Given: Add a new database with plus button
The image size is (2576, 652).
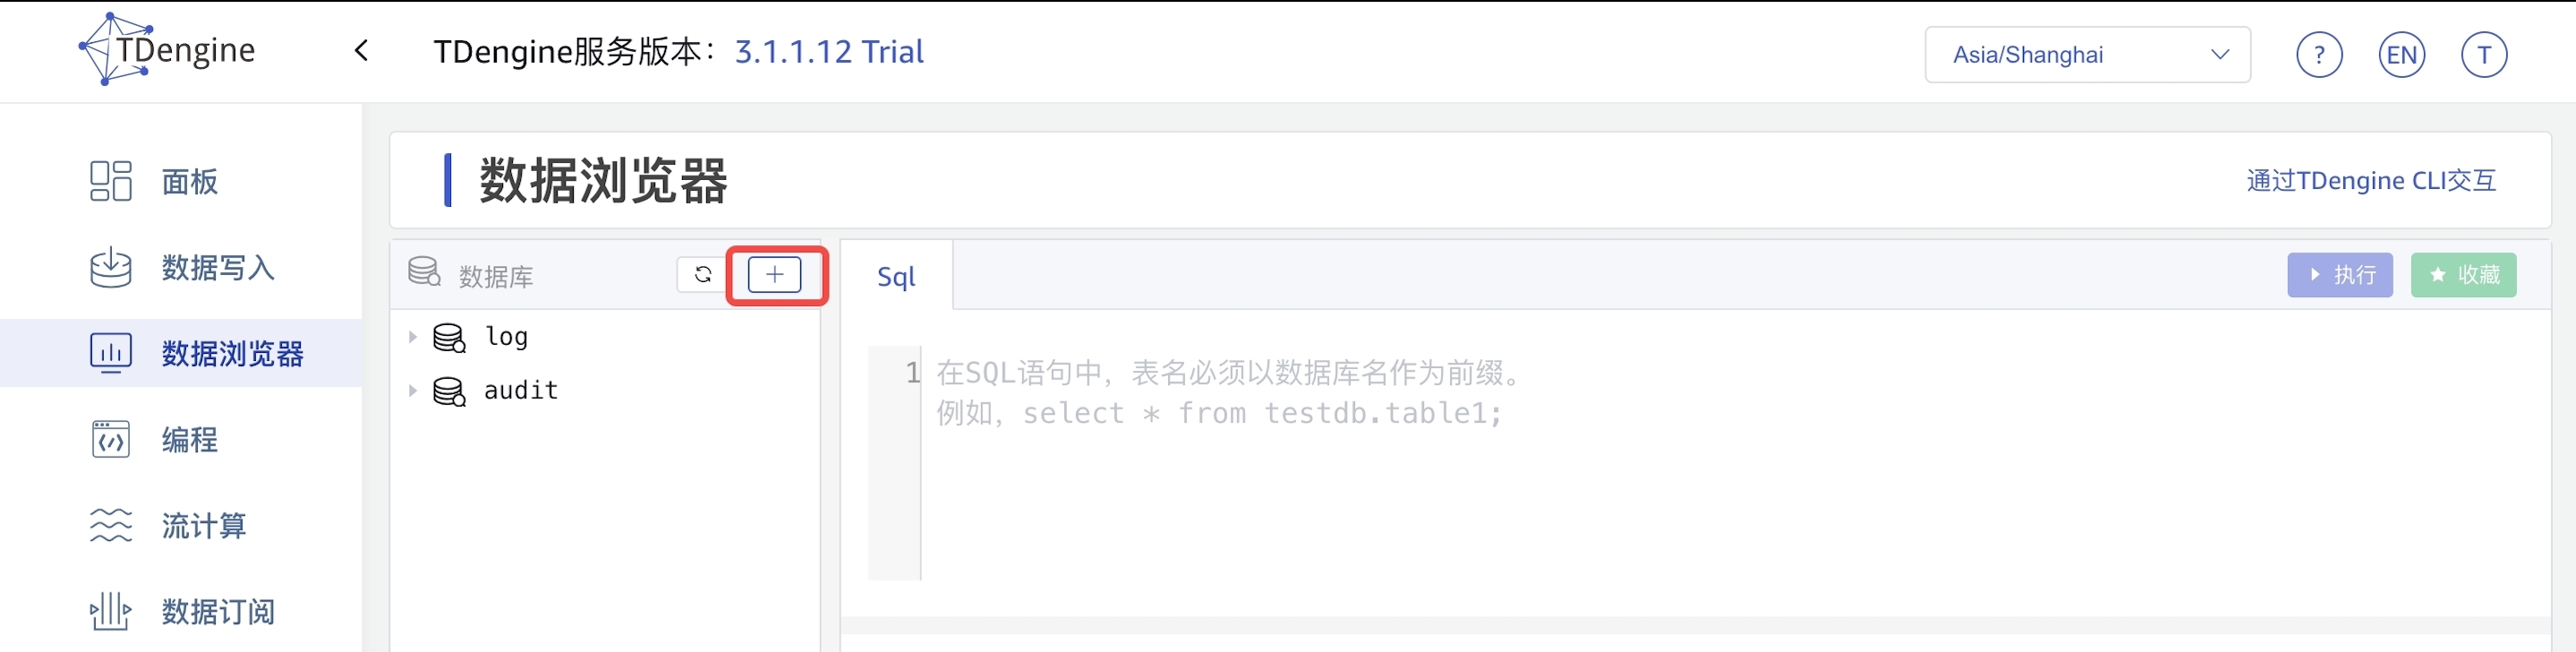Looking at the screenshot, I should [775, 275].
